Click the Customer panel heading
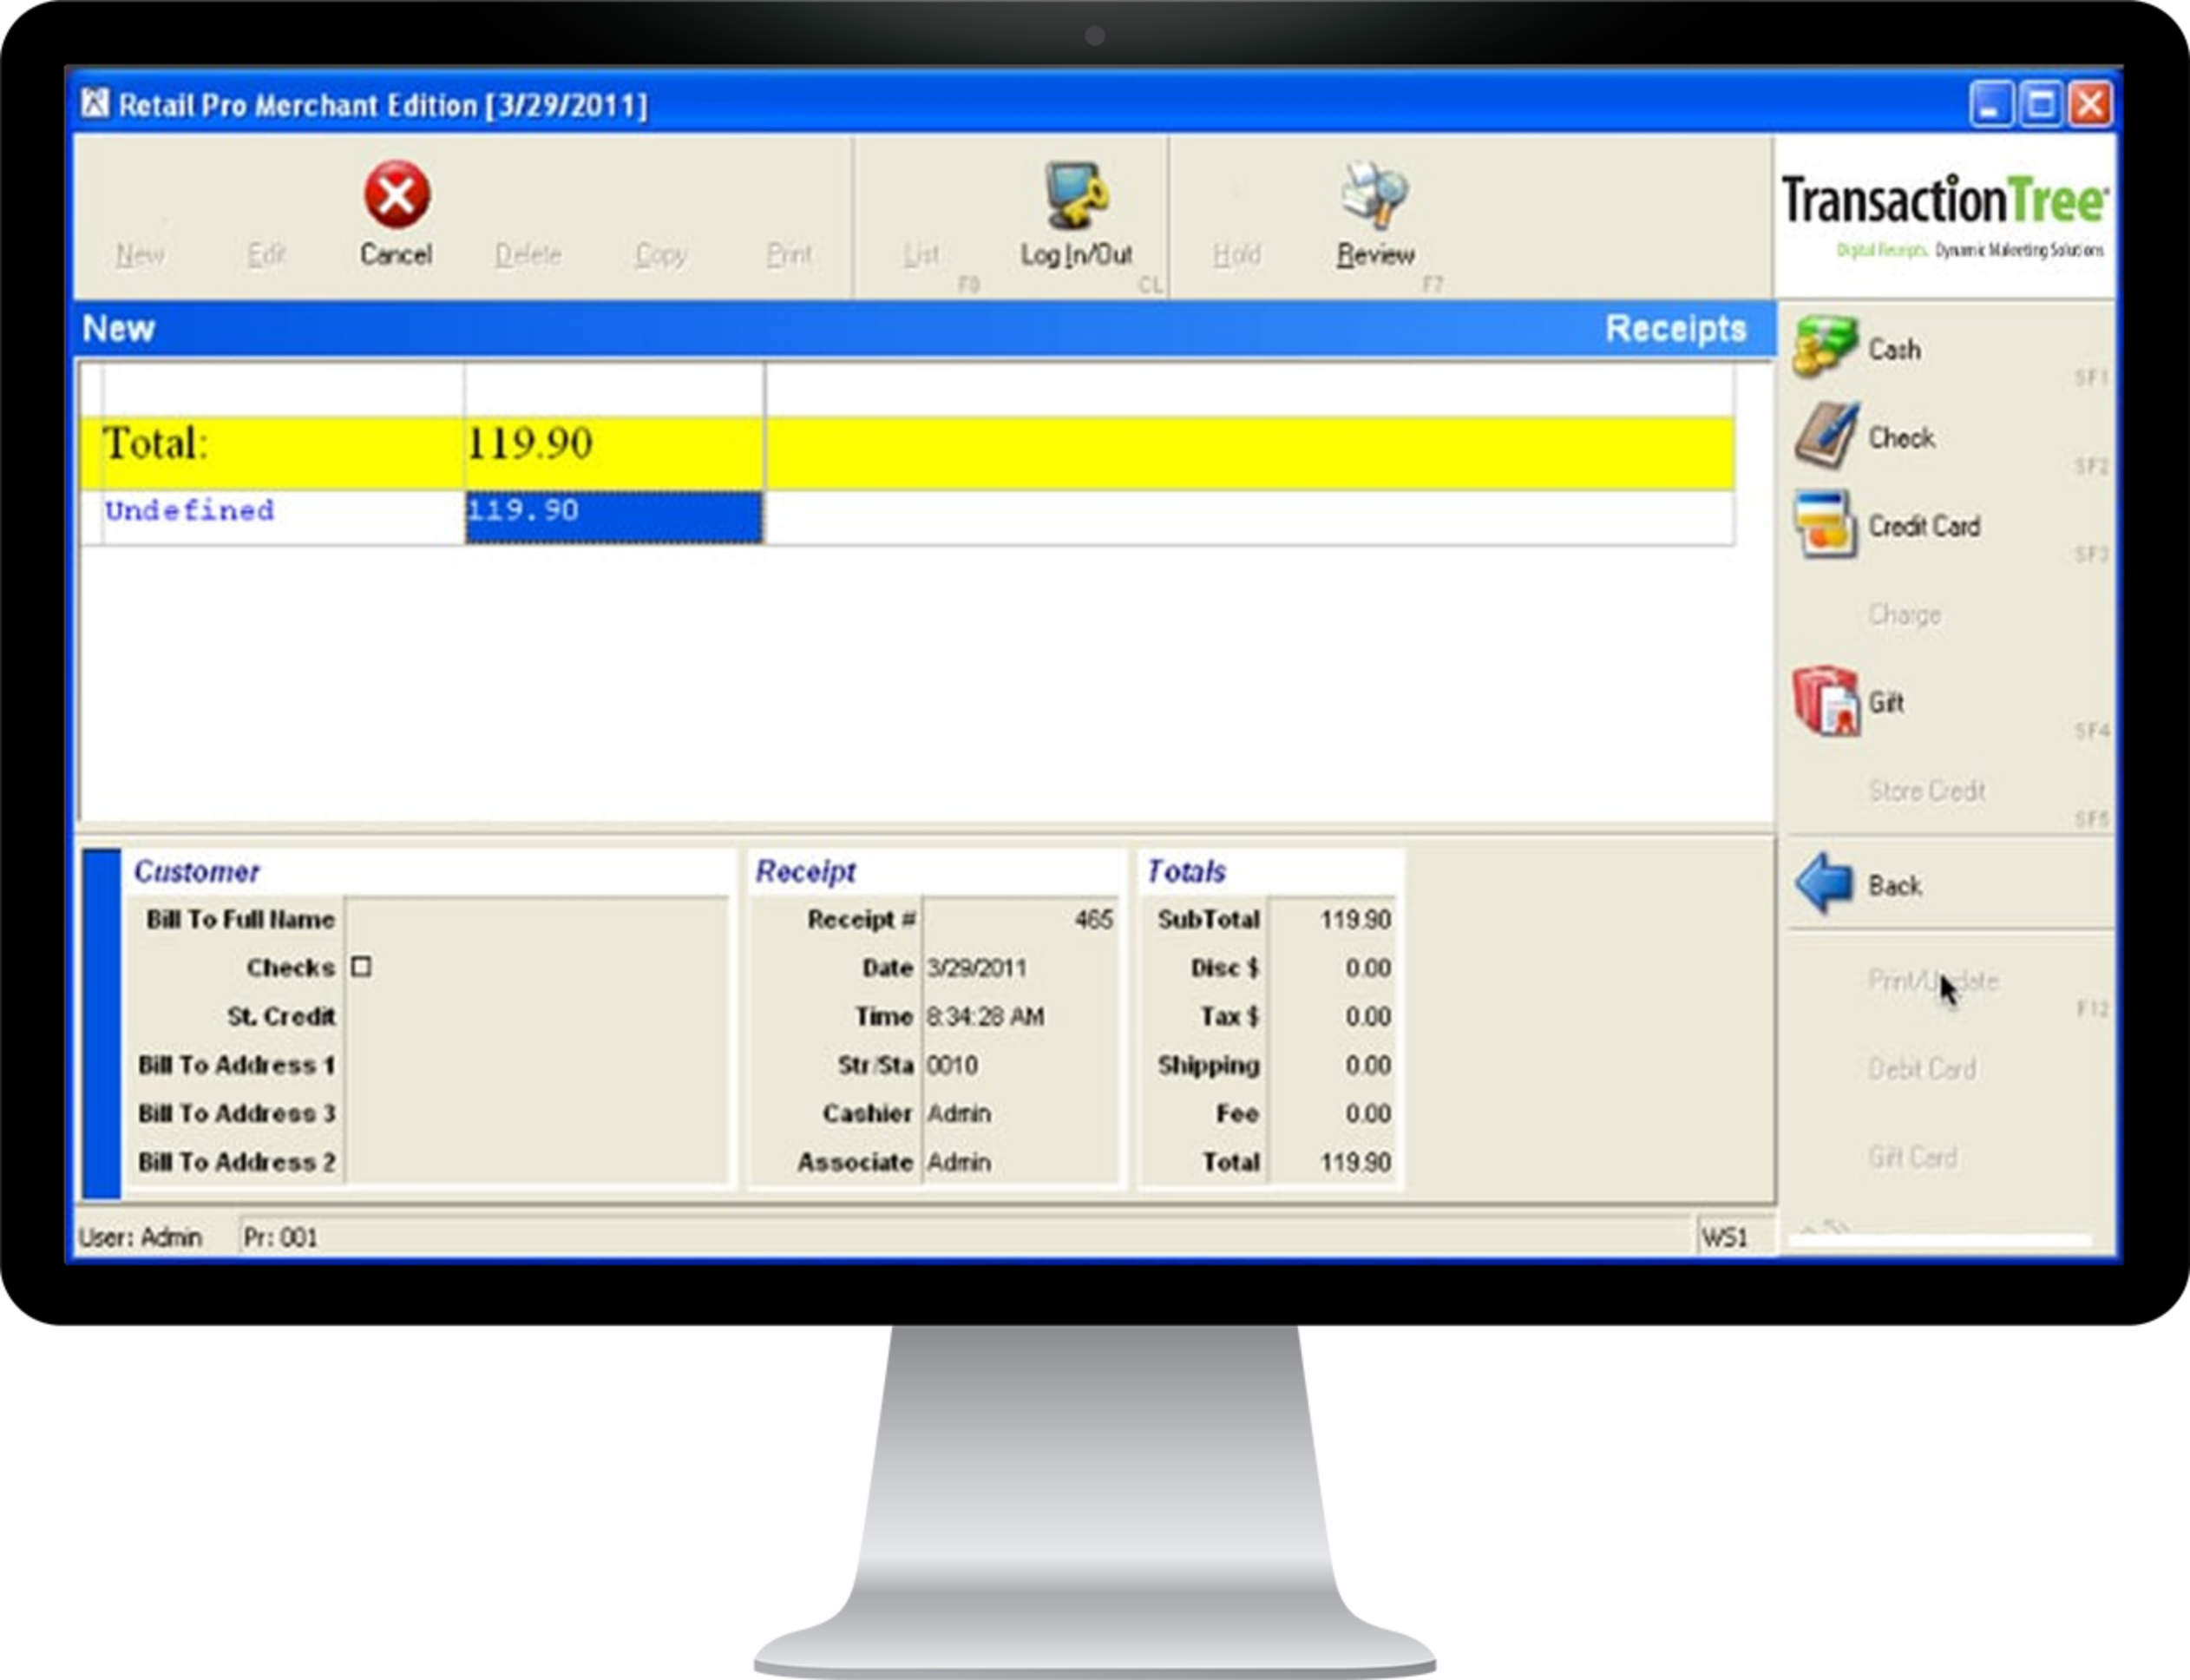Screen dimensions: 2190x1680 tap(197, 871)
